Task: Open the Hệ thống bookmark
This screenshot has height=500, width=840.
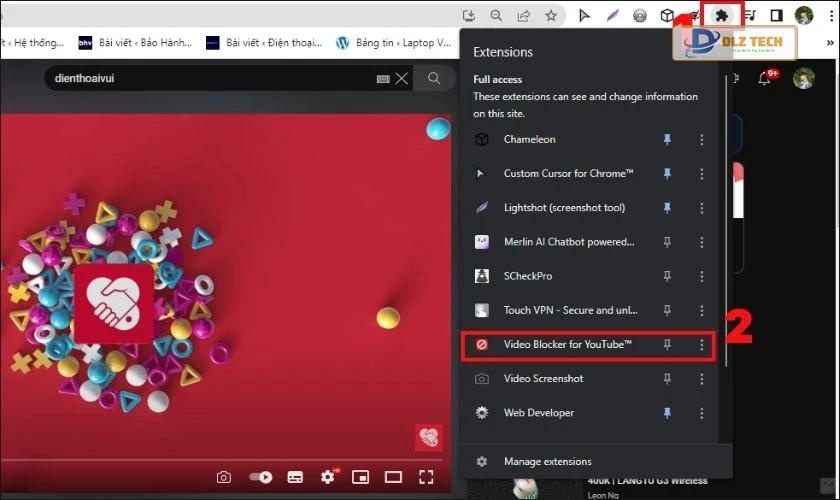Action: pos(32,43)
